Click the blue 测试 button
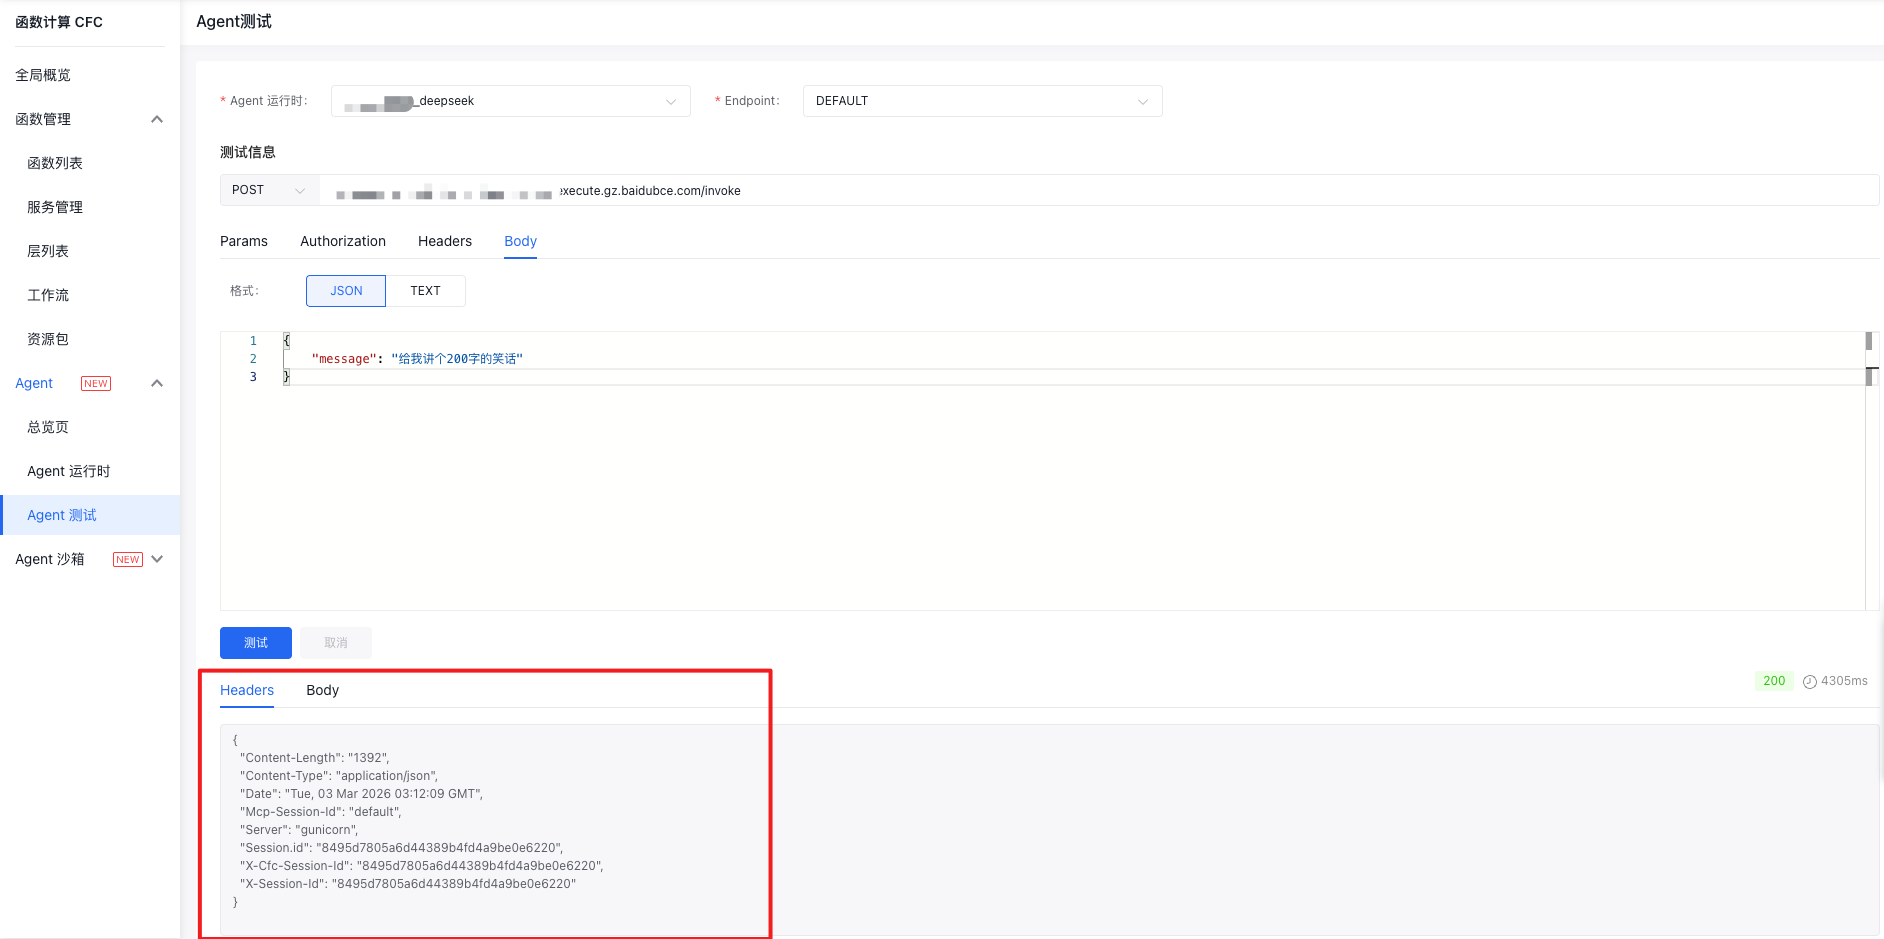Viewport: 1884px width, 939px height. pos(256,643)
